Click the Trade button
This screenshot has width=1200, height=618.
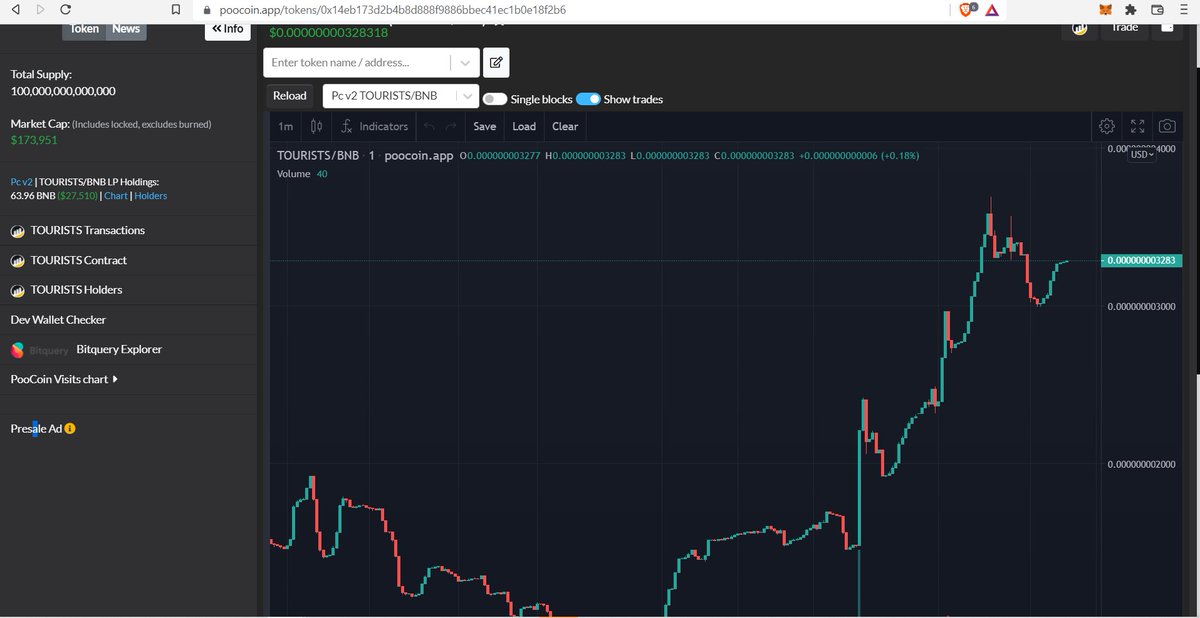pos(1125,29)
